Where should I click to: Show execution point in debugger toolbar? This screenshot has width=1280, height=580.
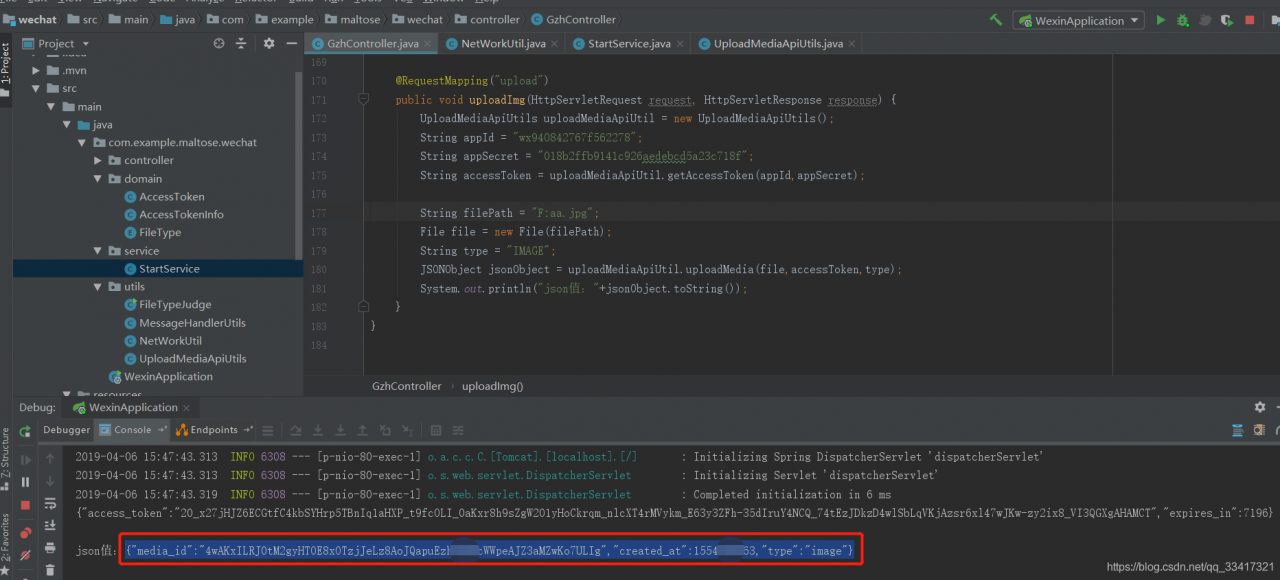pos(269,430)
